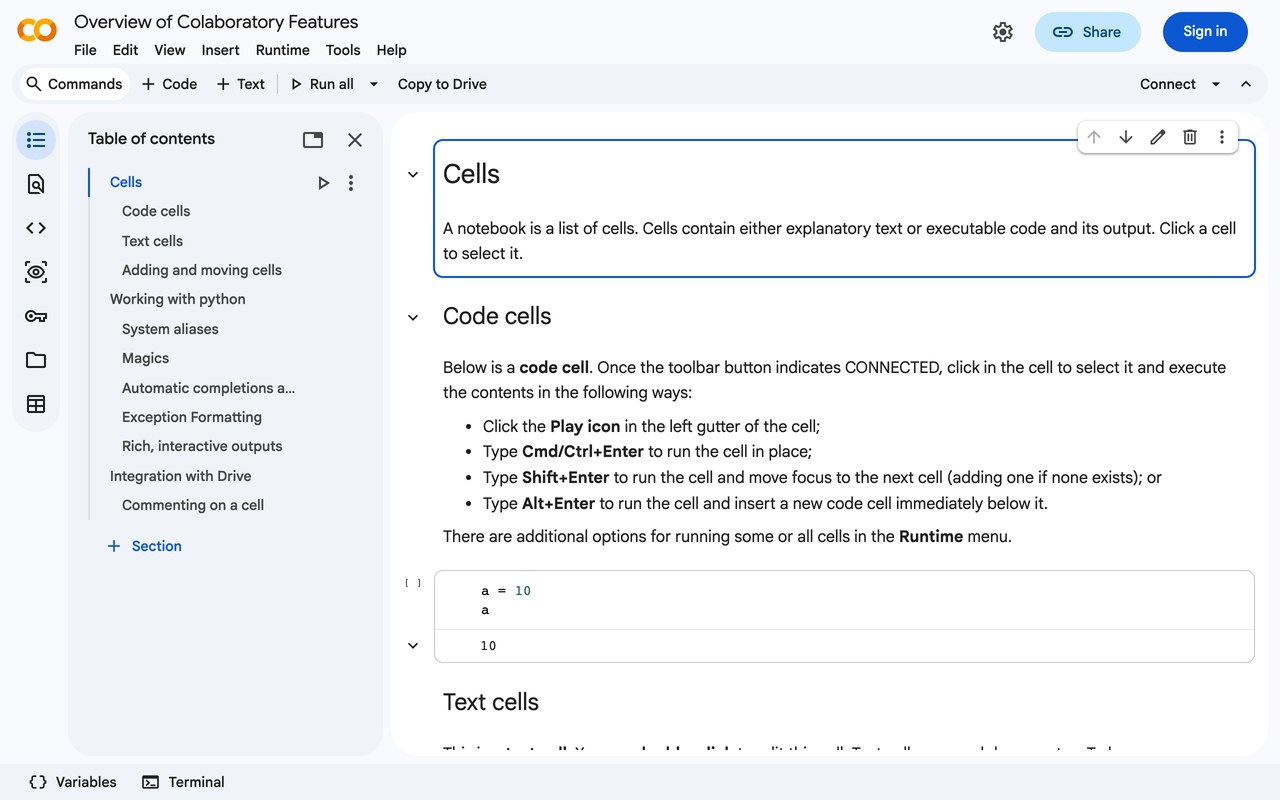Pop out the Table of contents panel
Screen dimensions: 1280x800
313,140
